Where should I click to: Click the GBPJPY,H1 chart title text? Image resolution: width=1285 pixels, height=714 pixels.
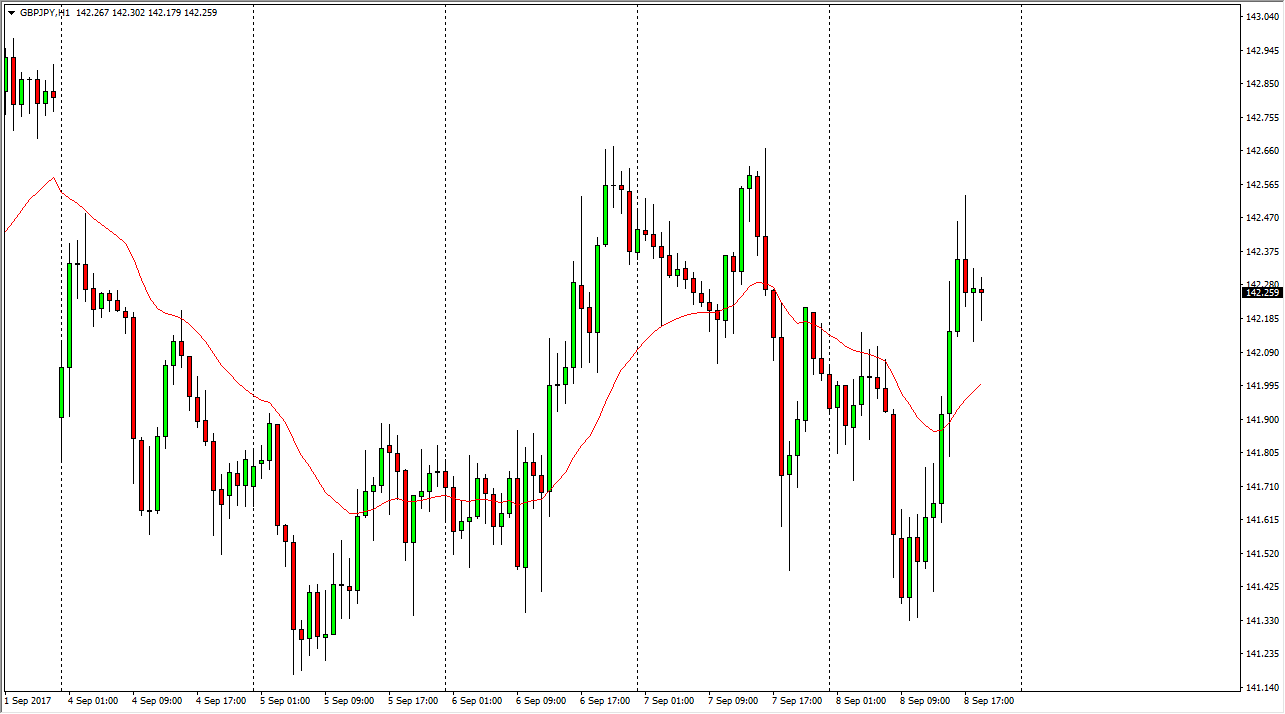click(x=44, y=13)
